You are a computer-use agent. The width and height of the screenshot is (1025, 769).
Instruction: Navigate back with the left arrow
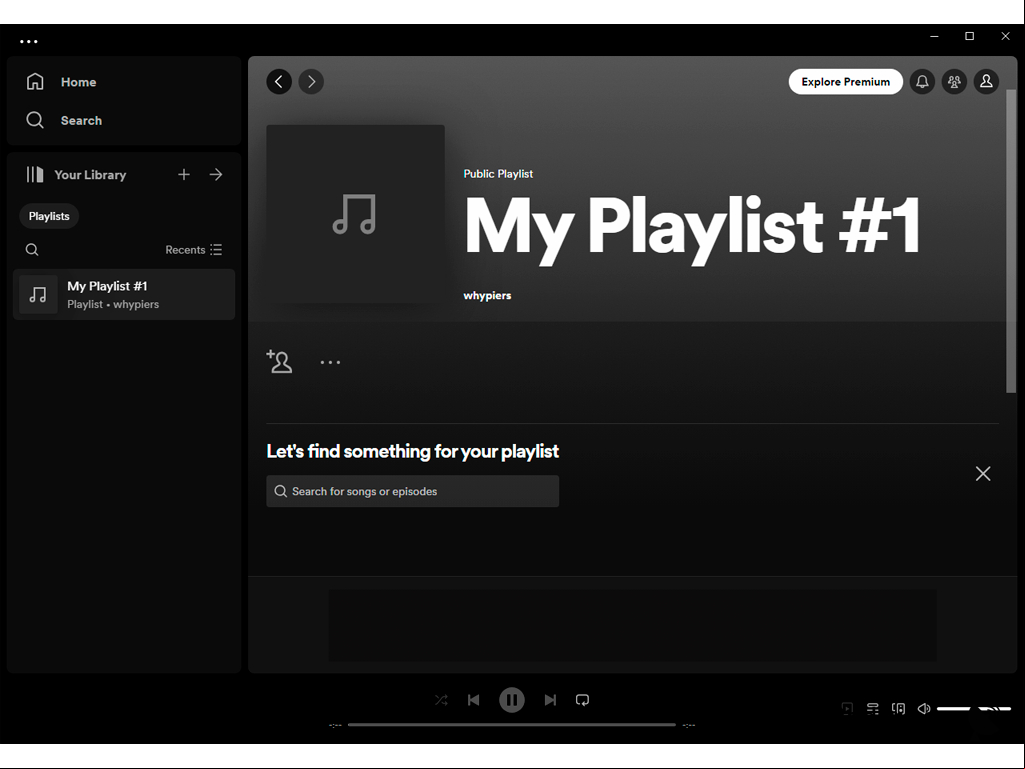279,82
